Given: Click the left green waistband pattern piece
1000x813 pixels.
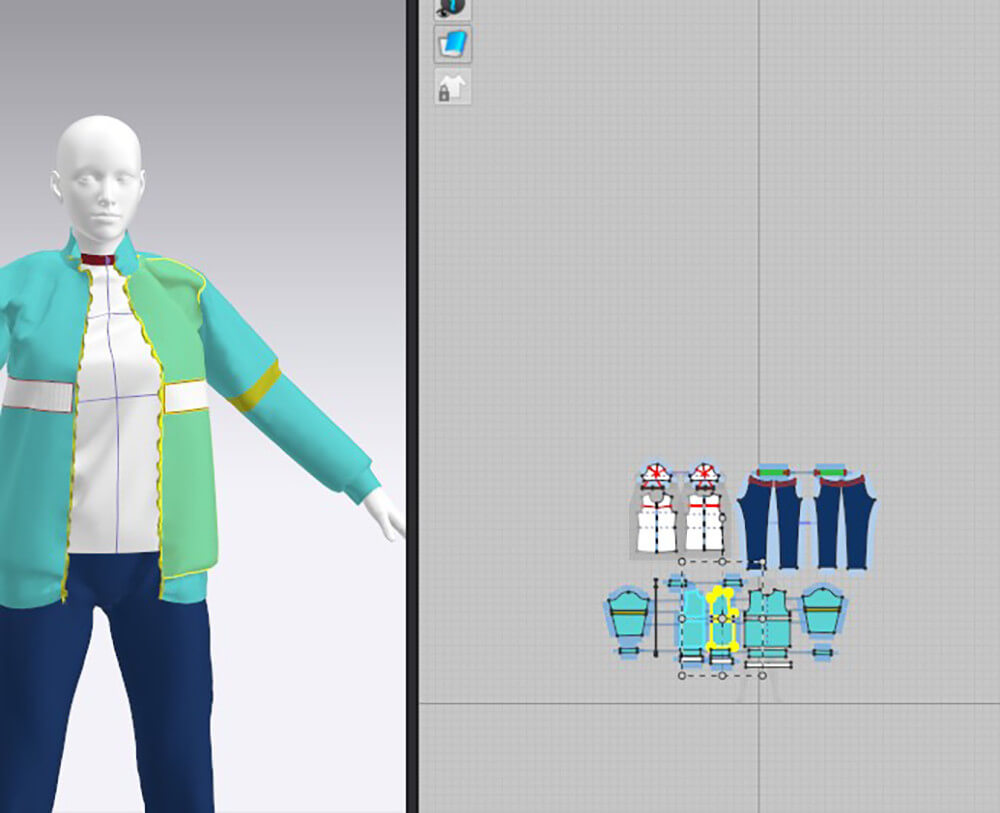Looking at the screenshot, I should (770, 470).
